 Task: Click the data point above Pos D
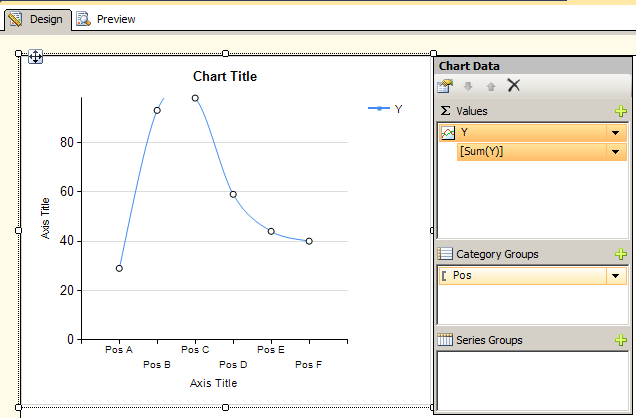(233, 194)
